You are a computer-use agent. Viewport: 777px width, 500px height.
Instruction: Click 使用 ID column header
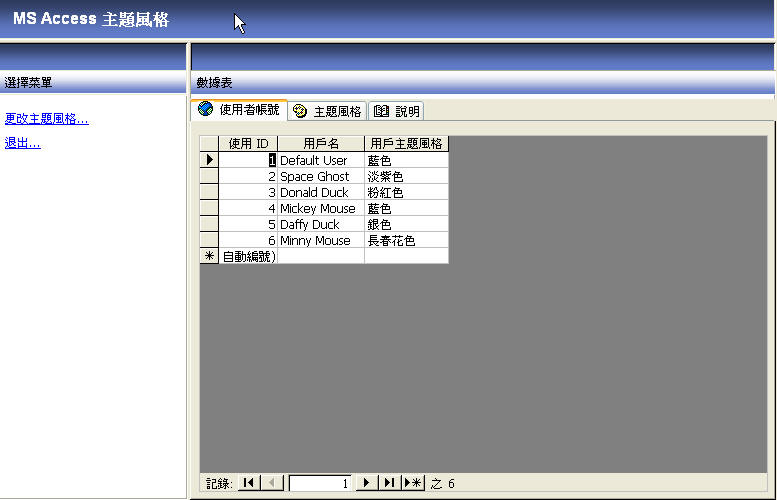click(248, 144)
